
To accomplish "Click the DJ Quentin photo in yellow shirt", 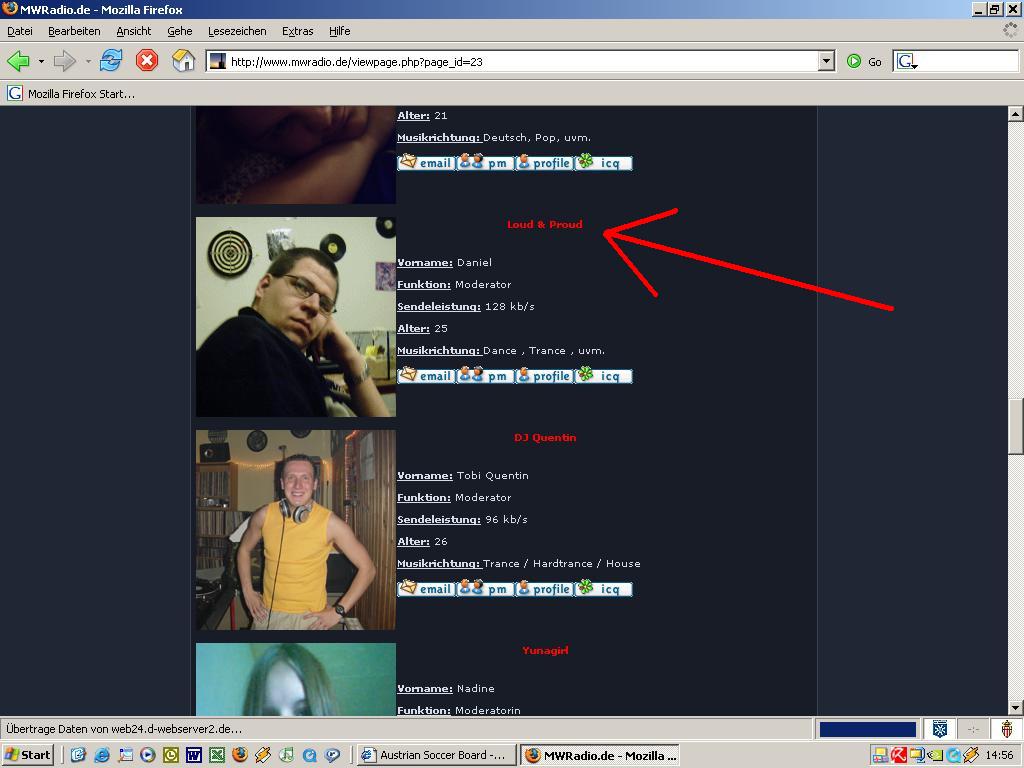I will 296,530.
